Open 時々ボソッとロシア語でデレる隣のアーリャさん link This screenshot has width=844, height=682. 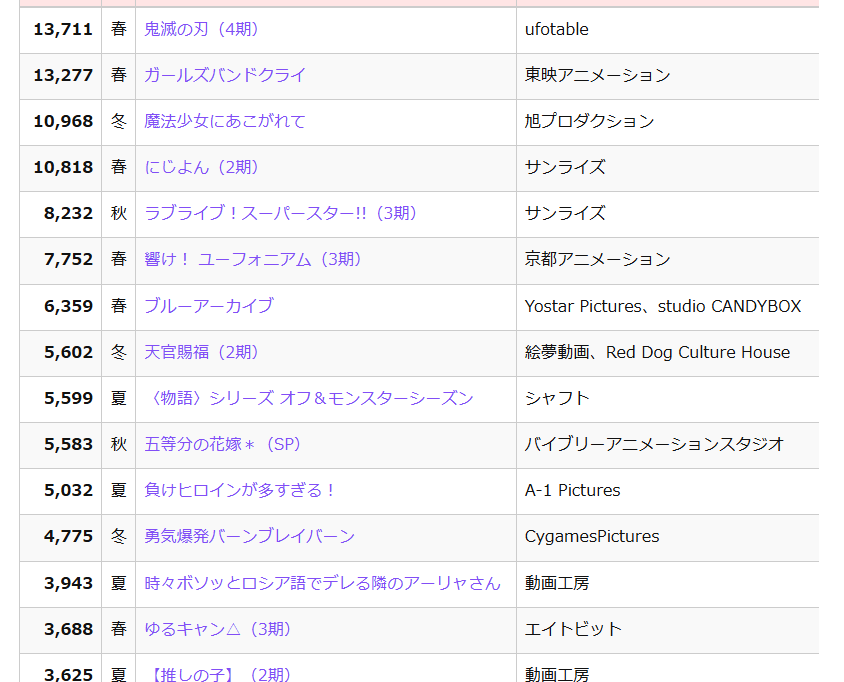coord(323,583)
